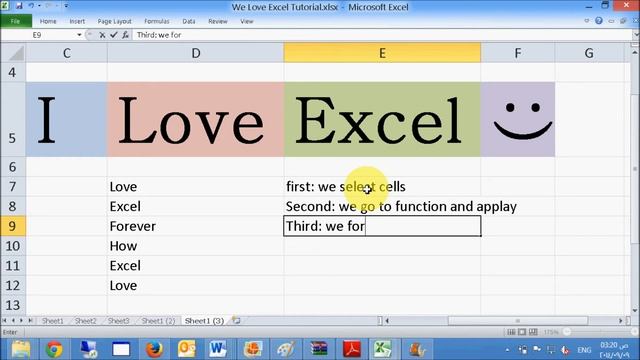Click cell D10 containing 'How'
The image size is (640, 360).
point(196,246)
